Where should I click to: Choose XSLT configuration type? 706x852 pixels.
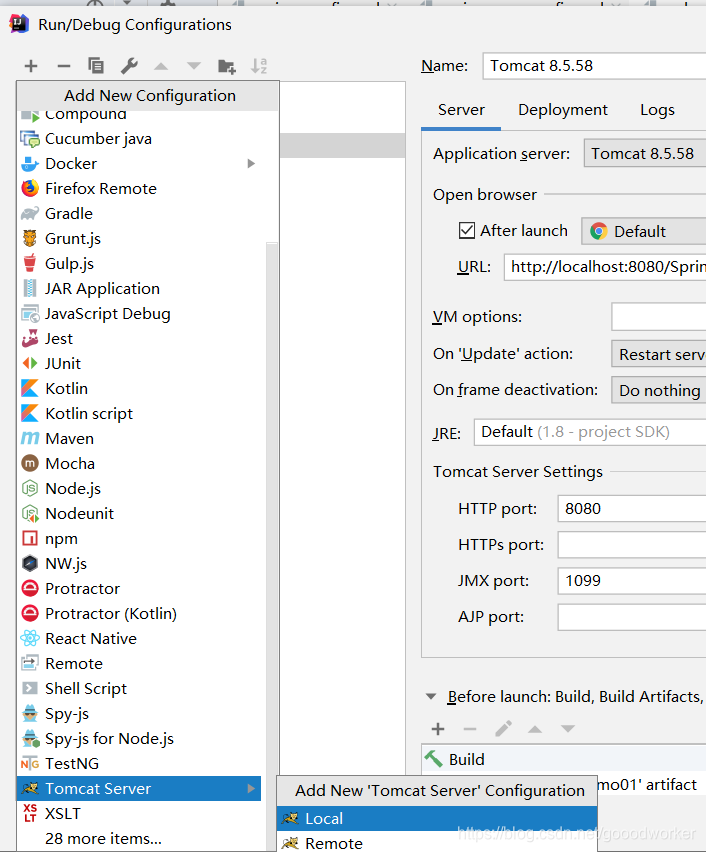pyautogui.click(x=139, y=813)
